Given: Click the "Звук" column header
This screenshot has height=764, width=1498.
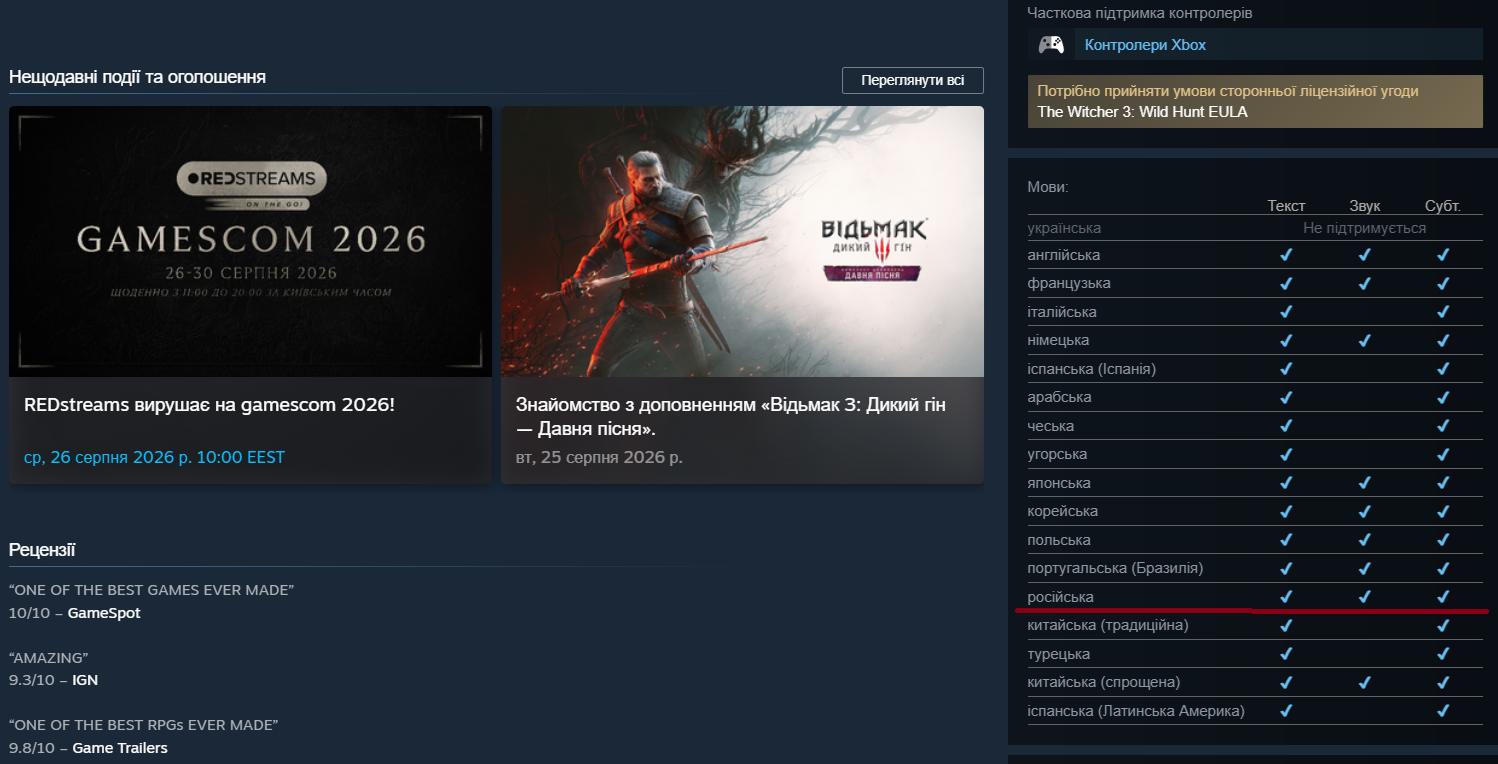Looking at the screenshot, I should [x=1364, y=206].
